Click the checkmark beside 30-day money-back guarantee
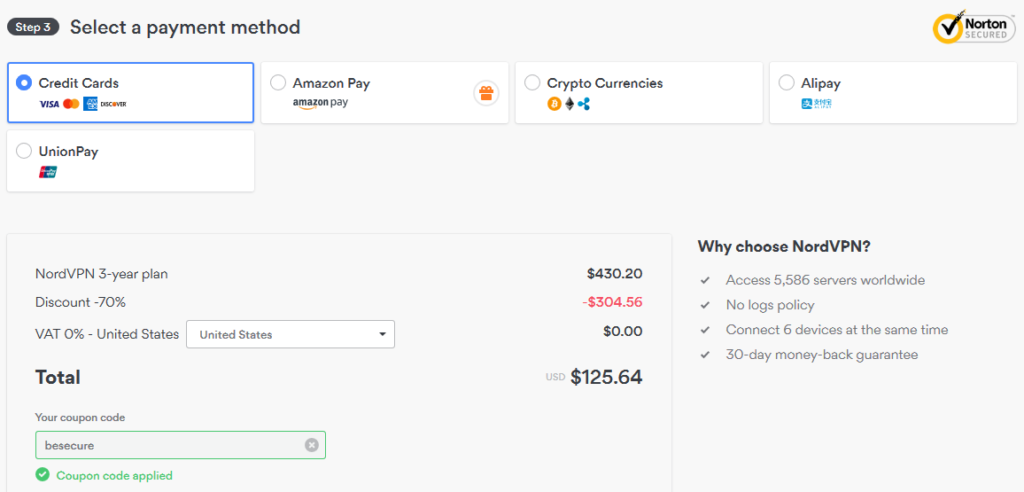Viewport: 1024px width, 492px height. (705, 355)
